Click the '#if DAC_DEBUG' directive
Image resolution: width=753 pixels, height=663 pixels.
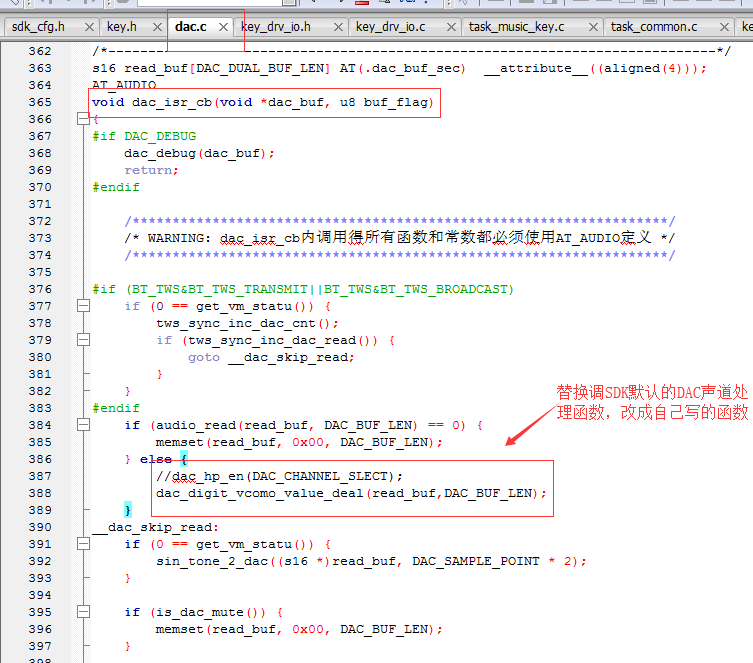tap(144, 136)
